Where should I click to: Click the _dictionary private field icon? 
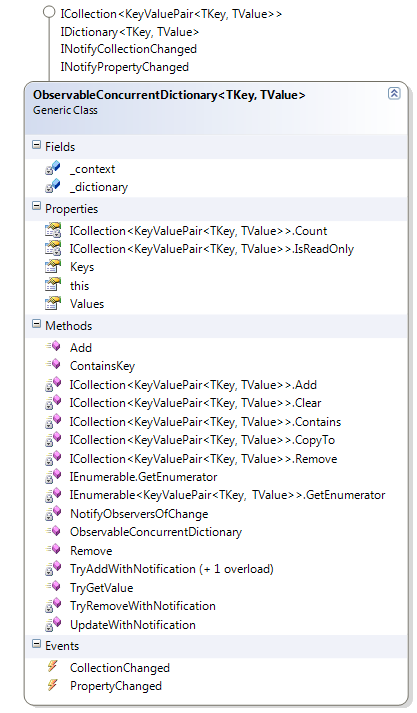coord(53,186)
